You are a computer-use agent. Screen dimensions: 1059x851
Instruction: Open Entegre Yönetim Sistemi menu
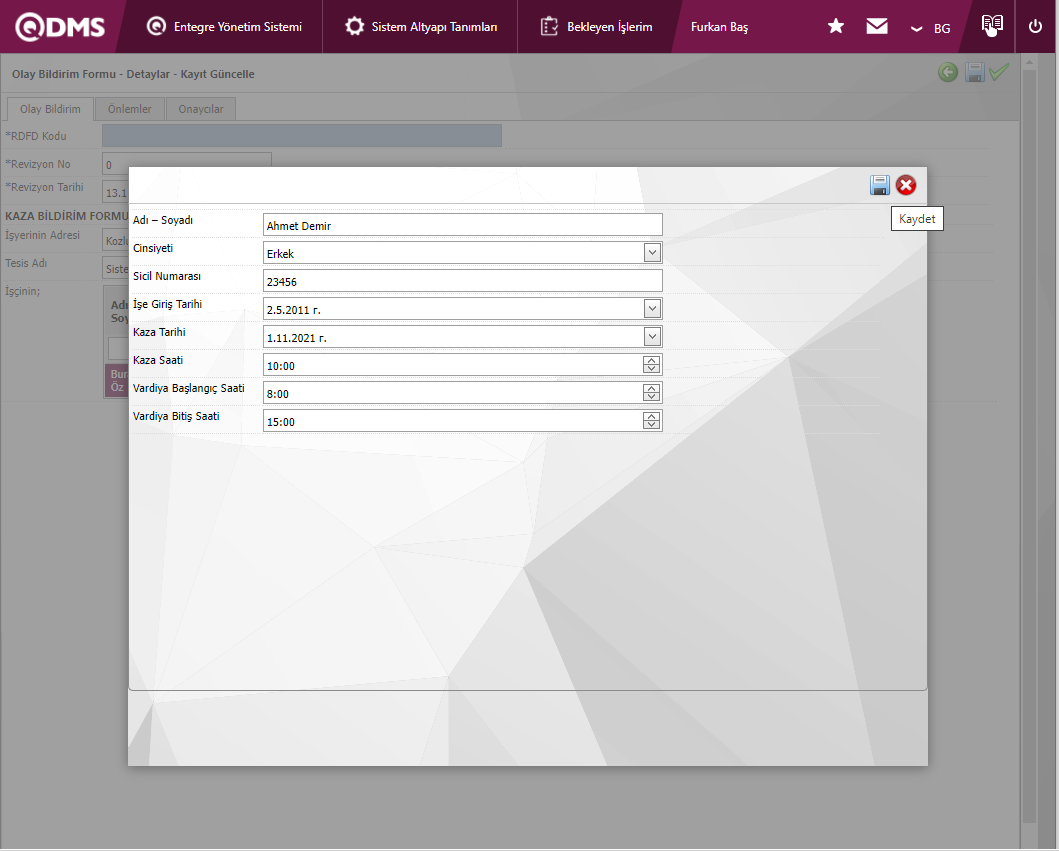tap(223, 27)
